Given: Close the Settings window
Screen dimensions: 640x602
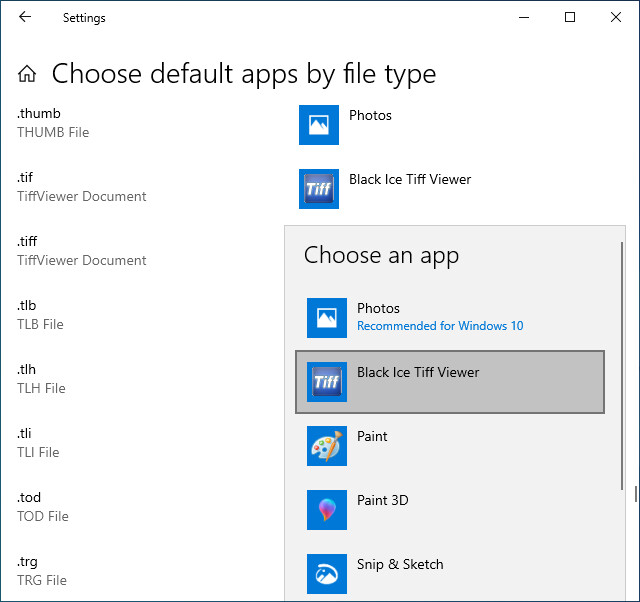Looking at the screenshot, I should (616, 17).
